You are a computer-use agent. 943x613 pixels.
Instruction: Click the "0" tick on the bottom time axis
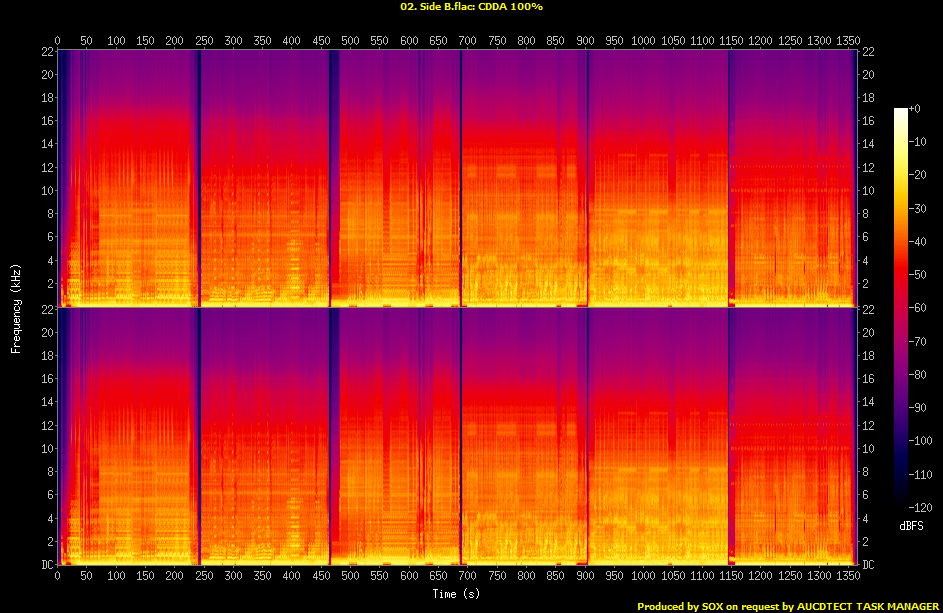tap(58, 577)
